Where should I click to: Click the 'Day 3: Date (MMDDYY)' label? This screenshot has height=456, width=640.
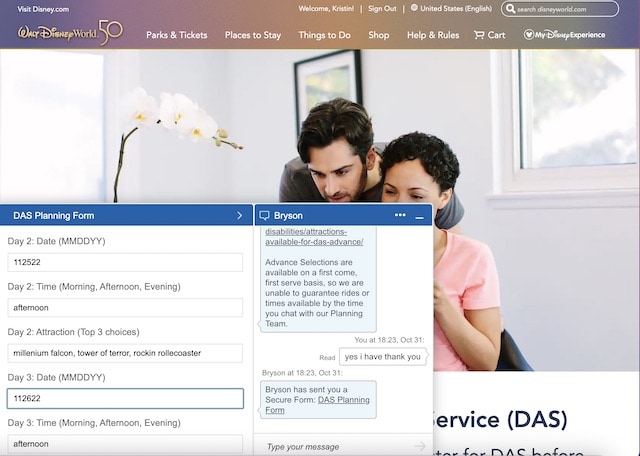pyautogui.click(x=56, y=377)
